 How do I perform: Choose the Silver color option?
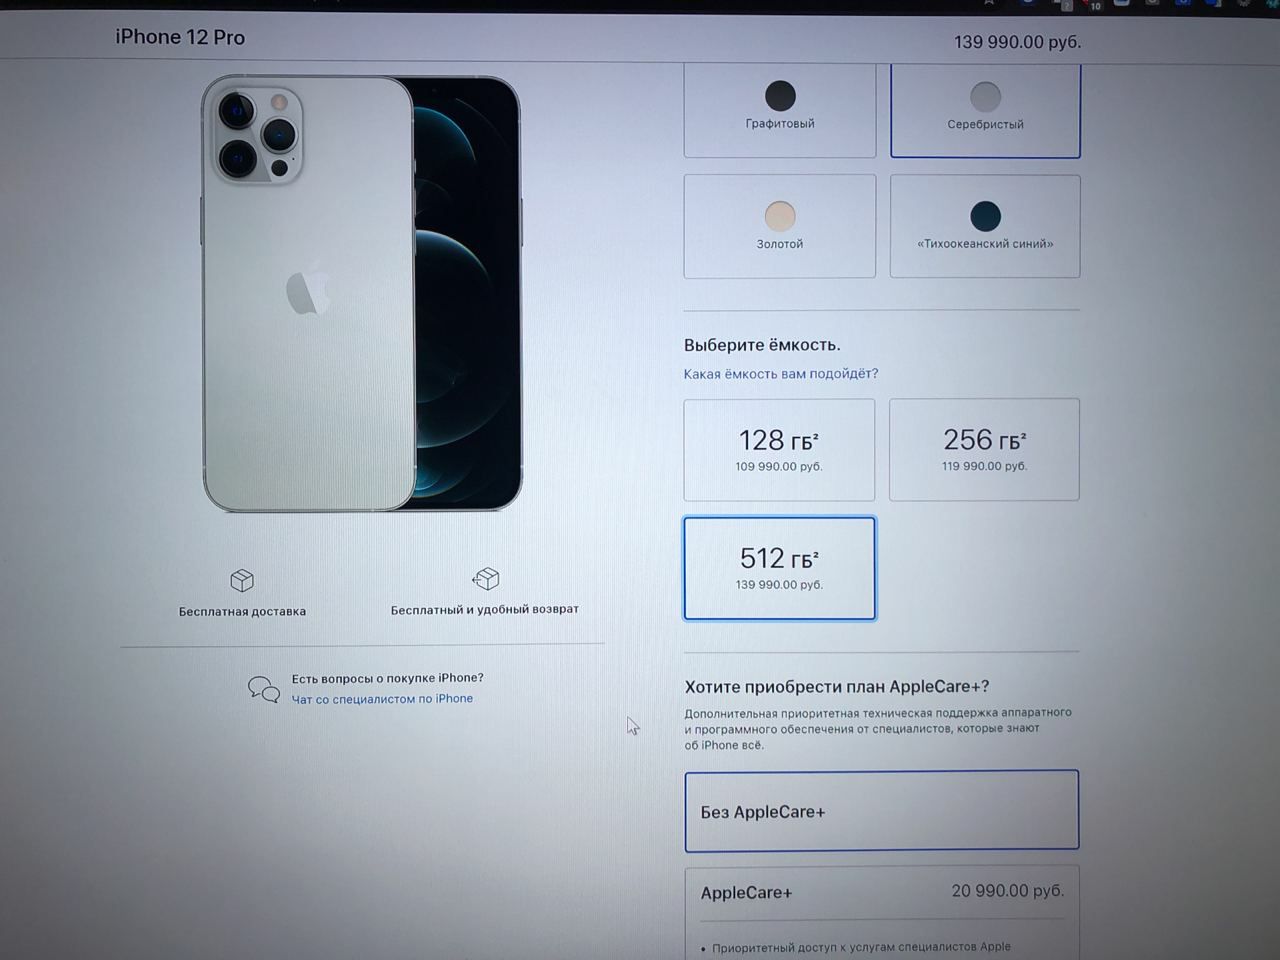pyautogui.click(x=985, y=110)
